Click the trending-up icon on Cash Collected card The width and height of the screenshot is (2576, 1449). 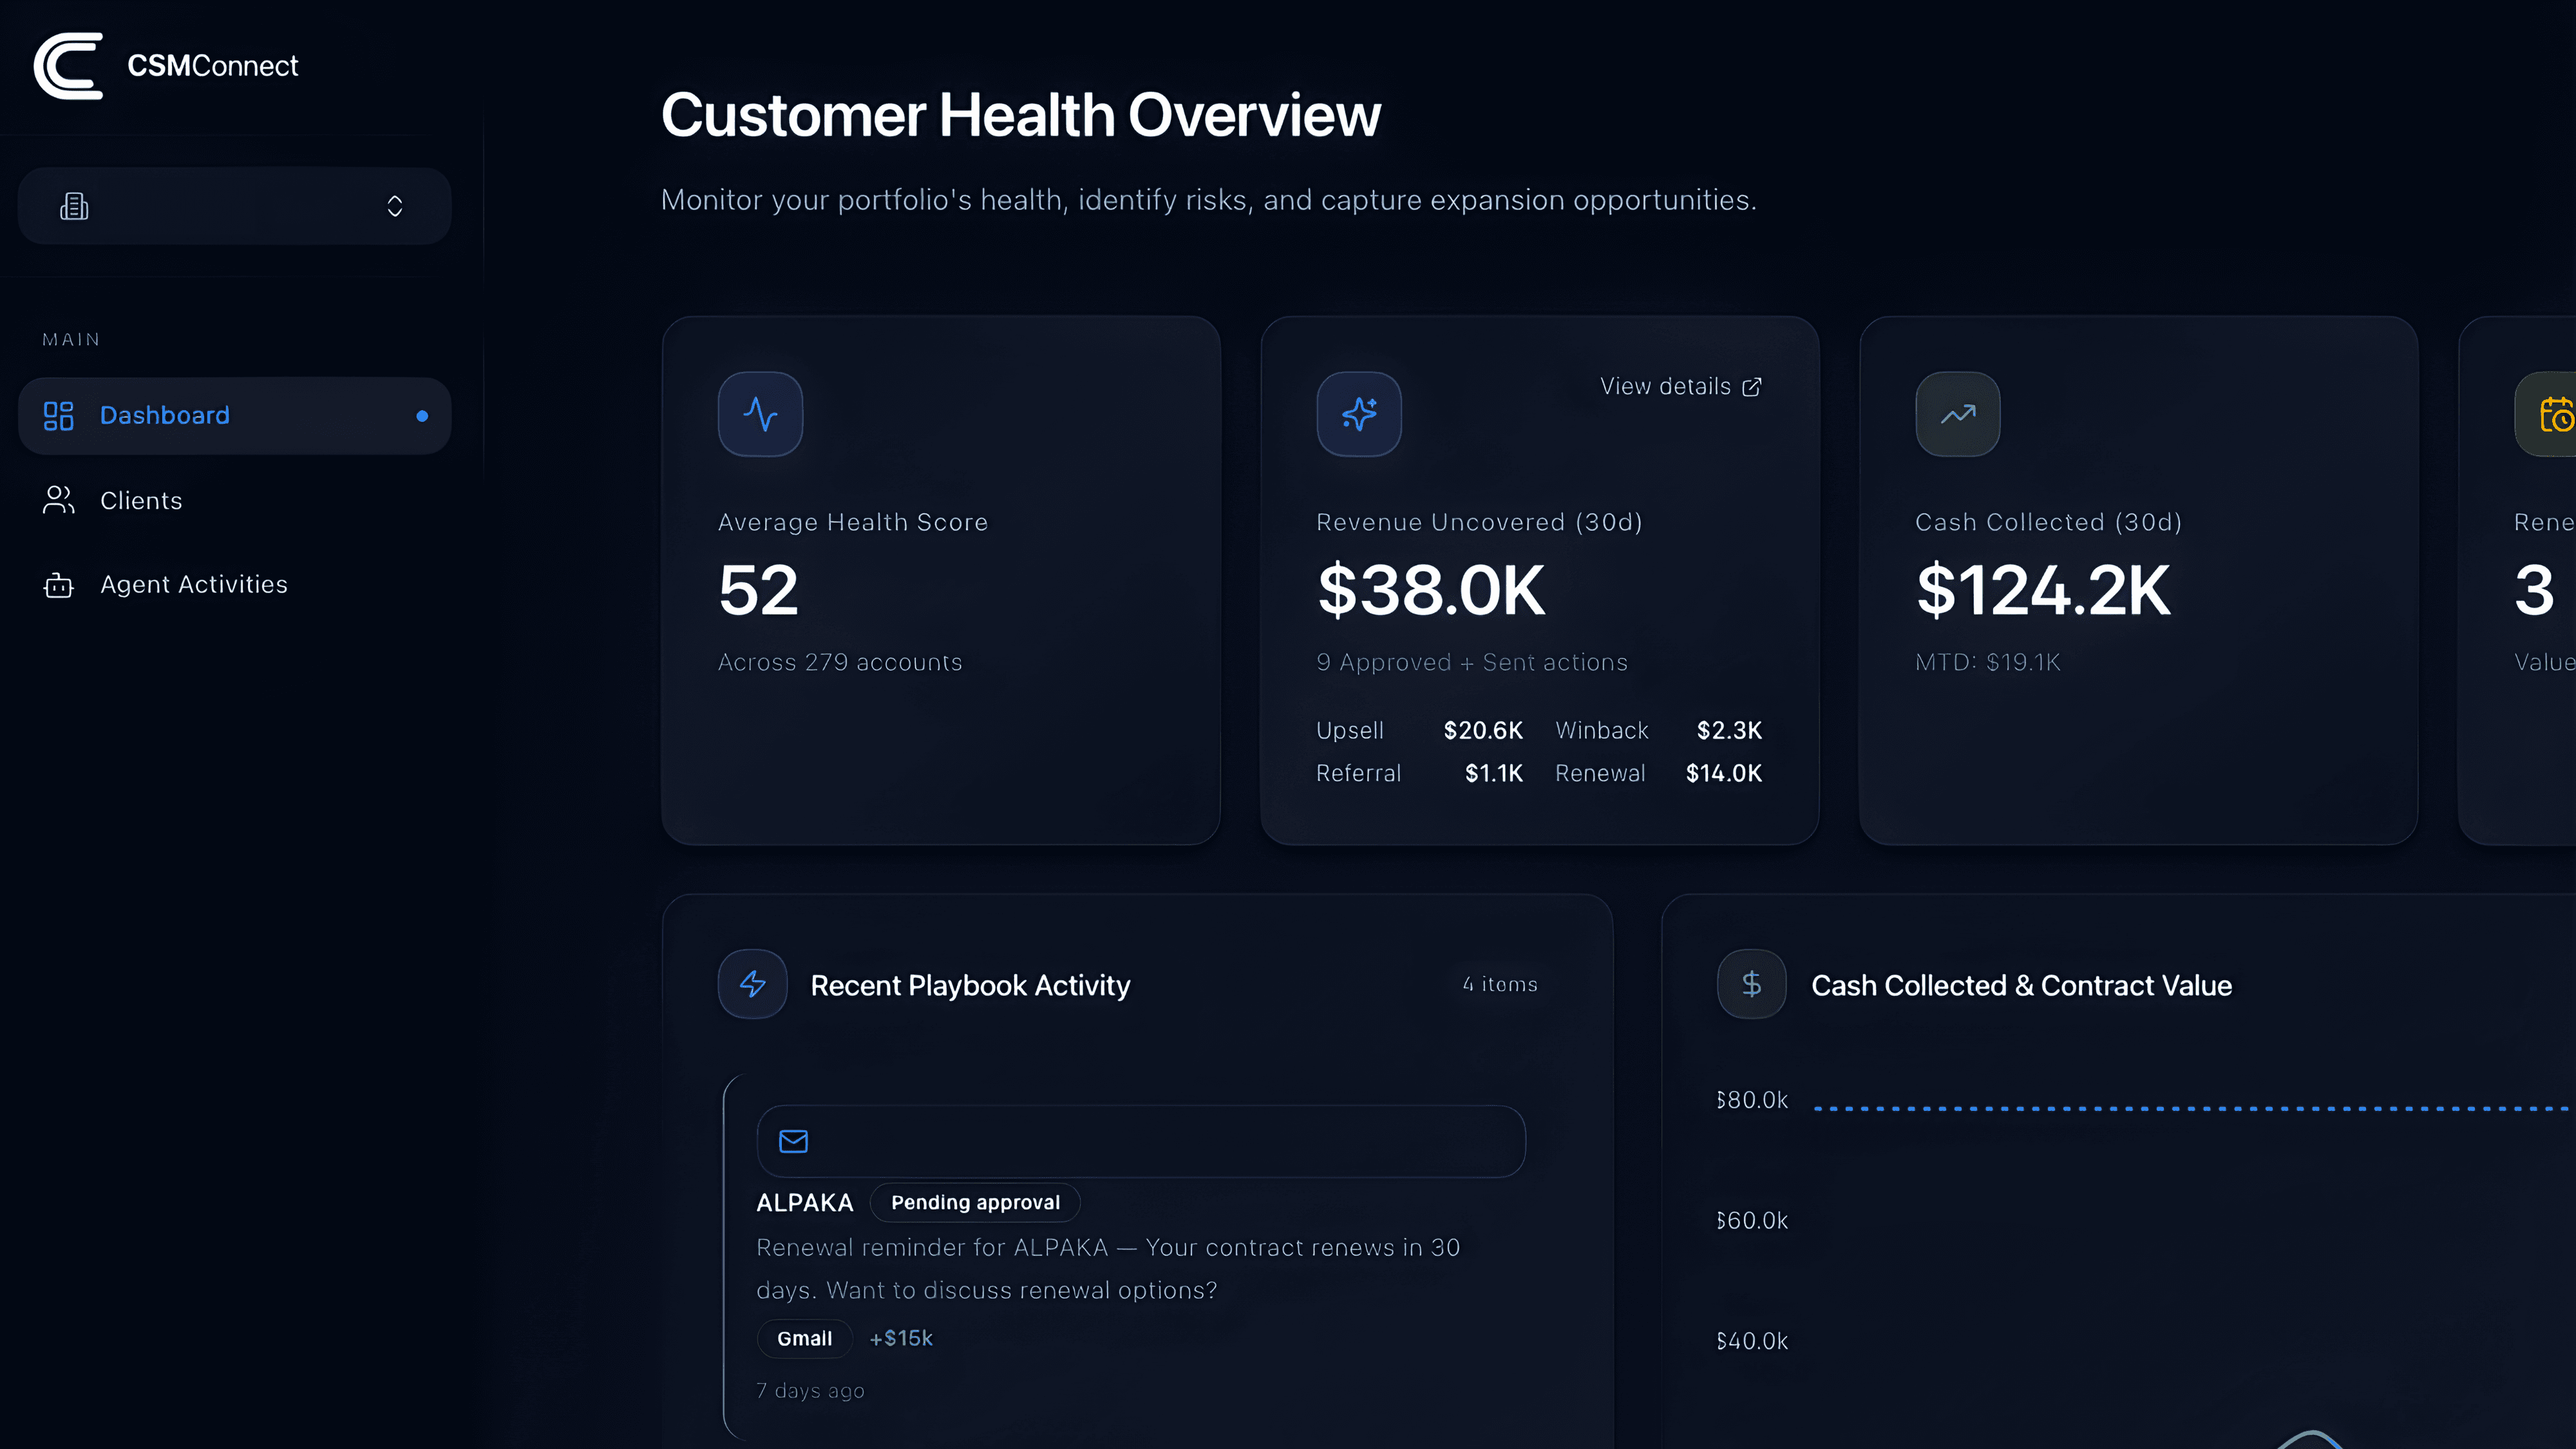pos(1957,414)
